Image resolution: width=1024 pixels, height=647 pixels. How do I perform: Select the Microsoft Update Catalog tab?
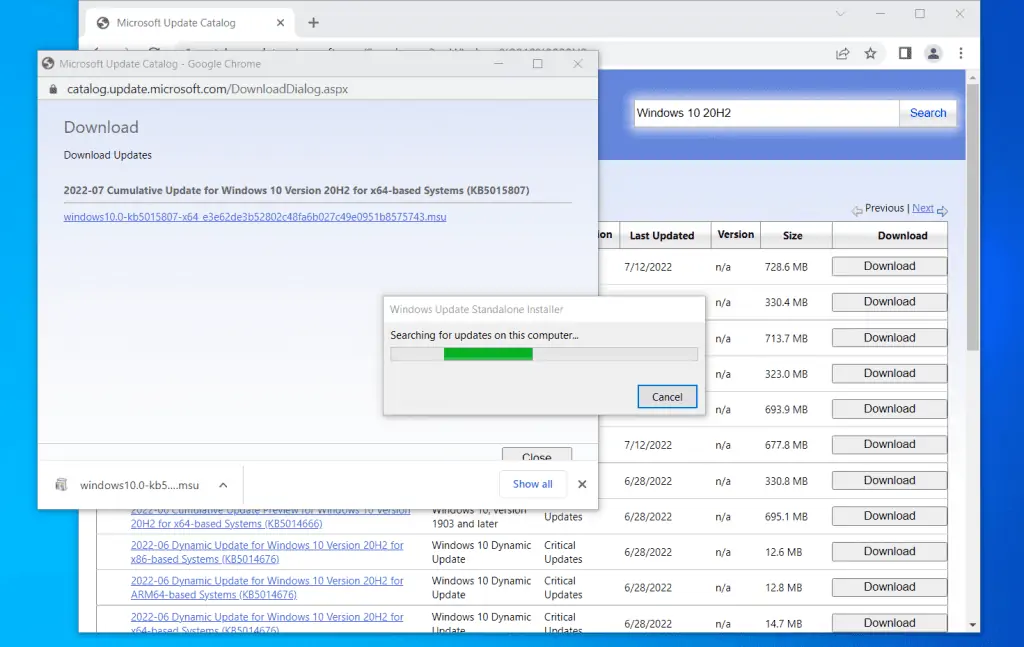tap(191, 23)
